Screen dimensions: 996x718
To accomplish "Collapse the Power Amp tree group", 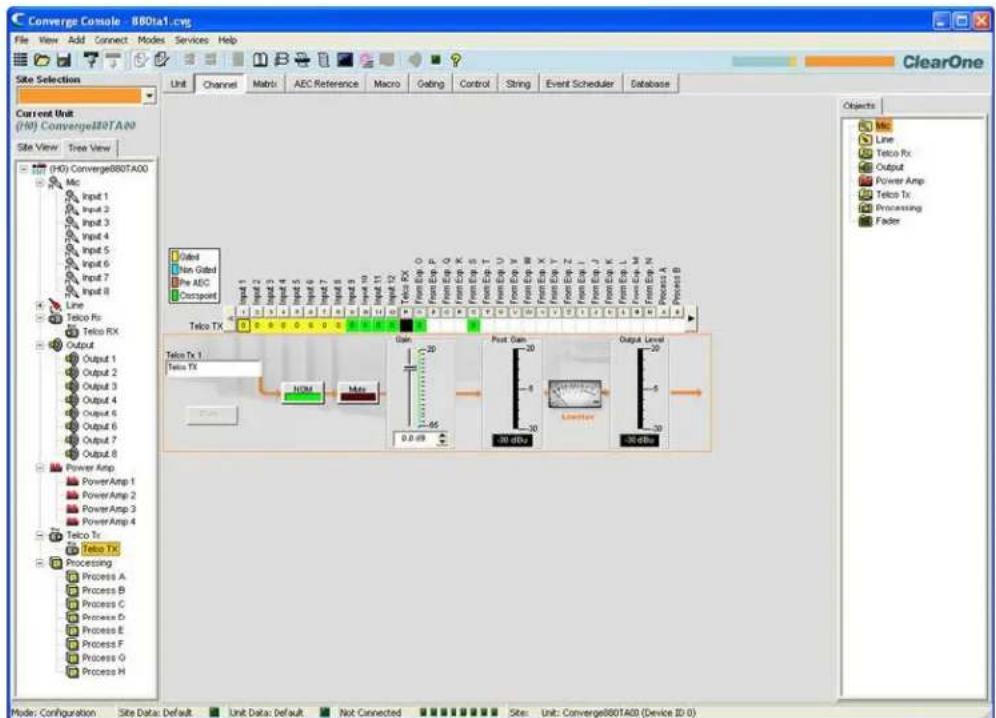I will click(x=40, y=468).
